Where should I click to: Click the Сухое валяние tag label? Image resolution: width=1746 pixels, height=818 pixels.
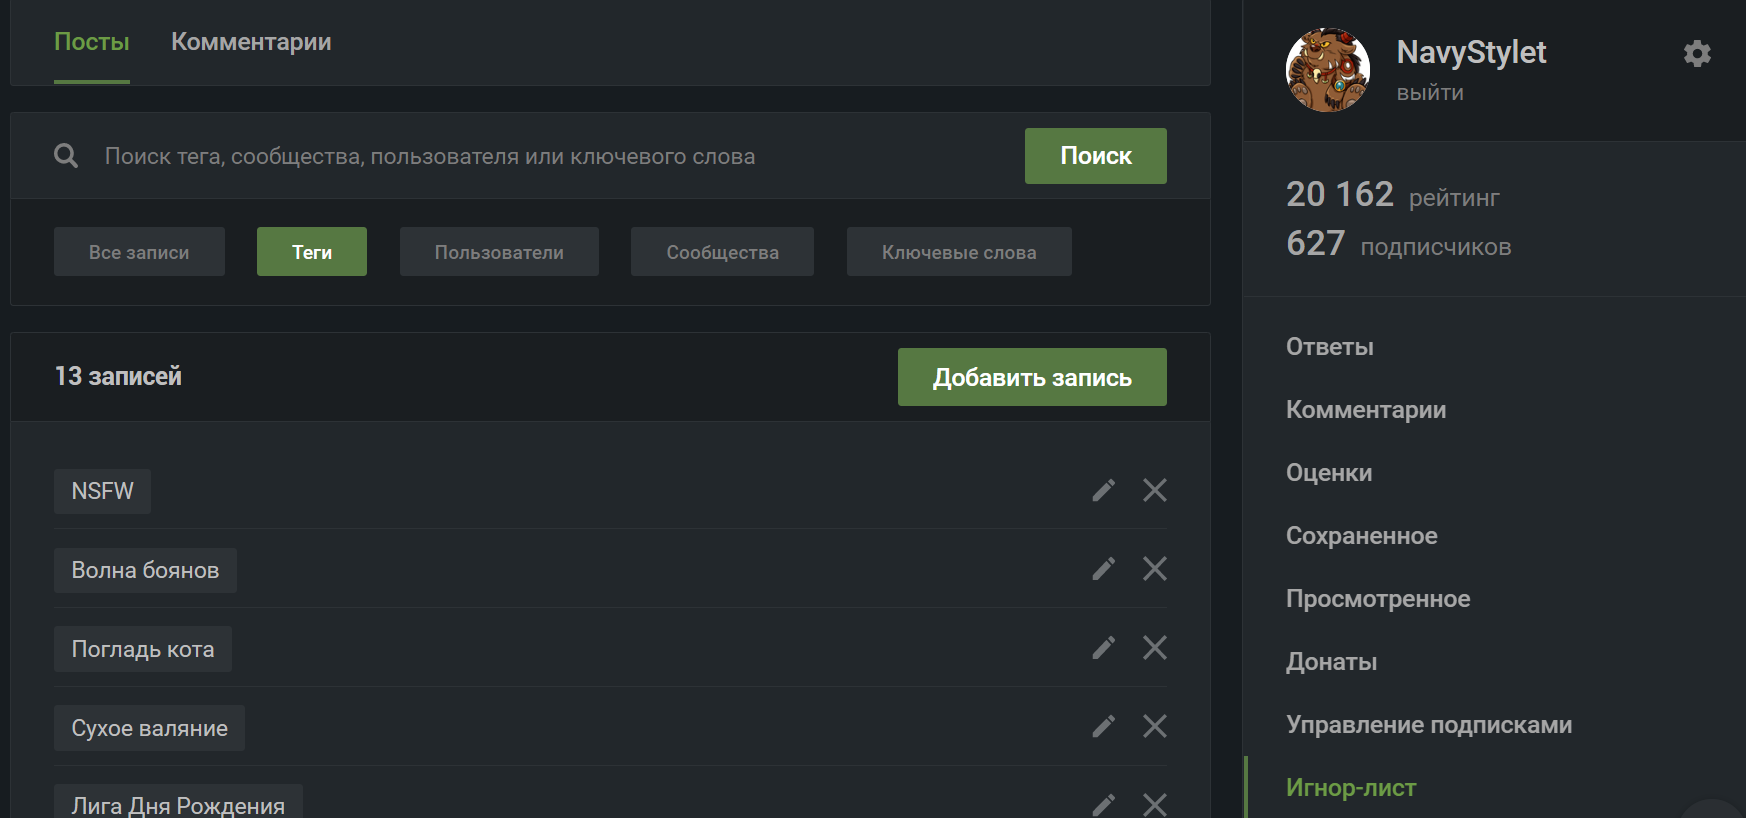149,728
